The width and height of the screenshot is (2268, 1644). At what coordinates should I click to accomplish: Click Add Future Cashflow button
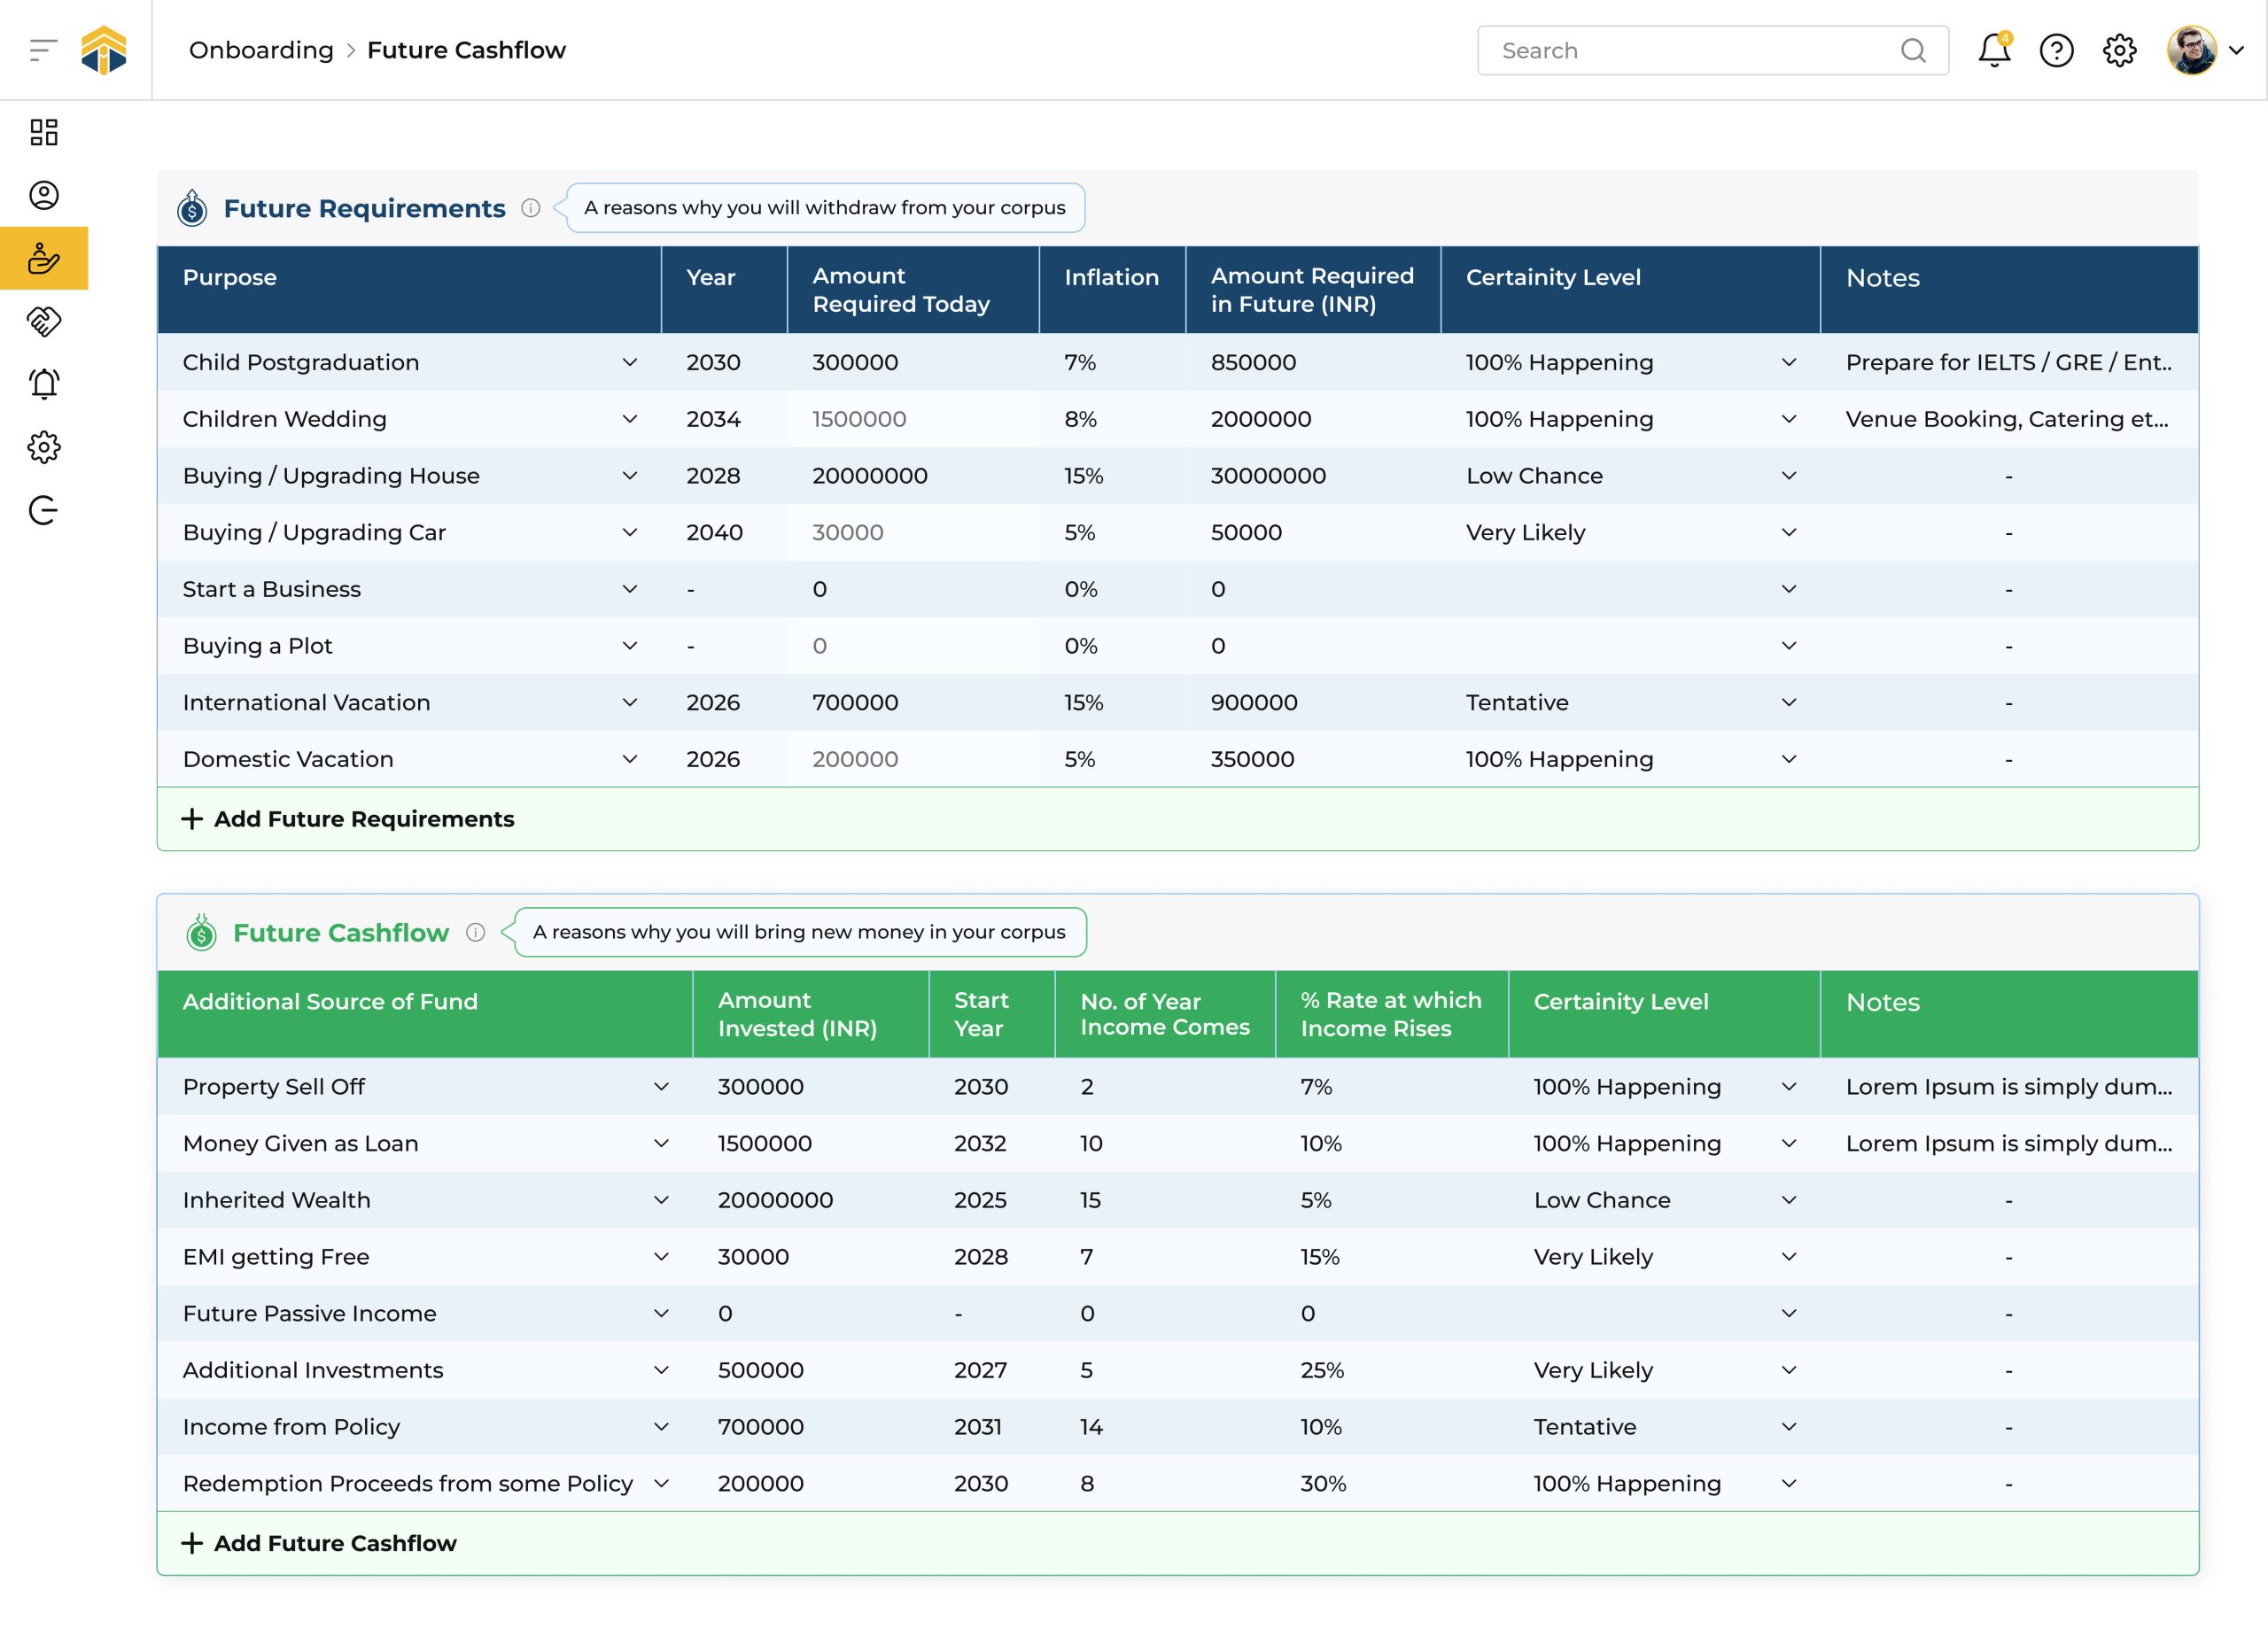click(319, 1543)
